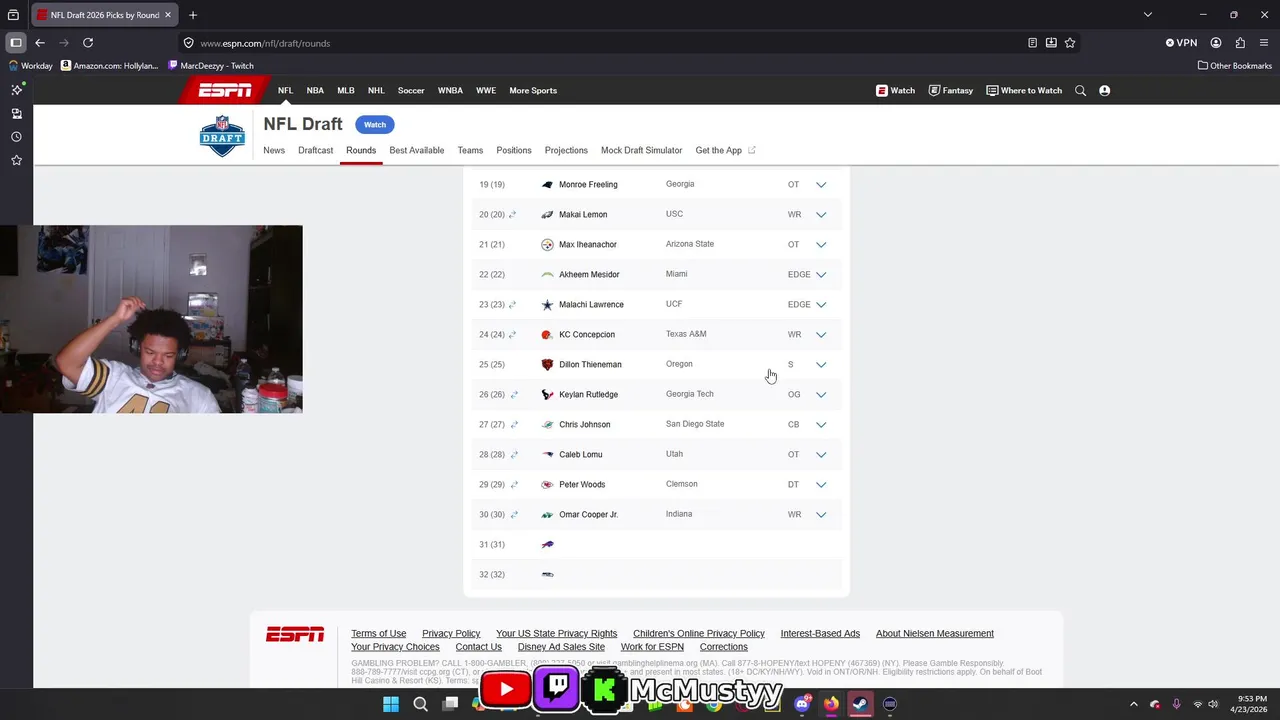Click the Bills logo on pick 31

tap(547, 544)
